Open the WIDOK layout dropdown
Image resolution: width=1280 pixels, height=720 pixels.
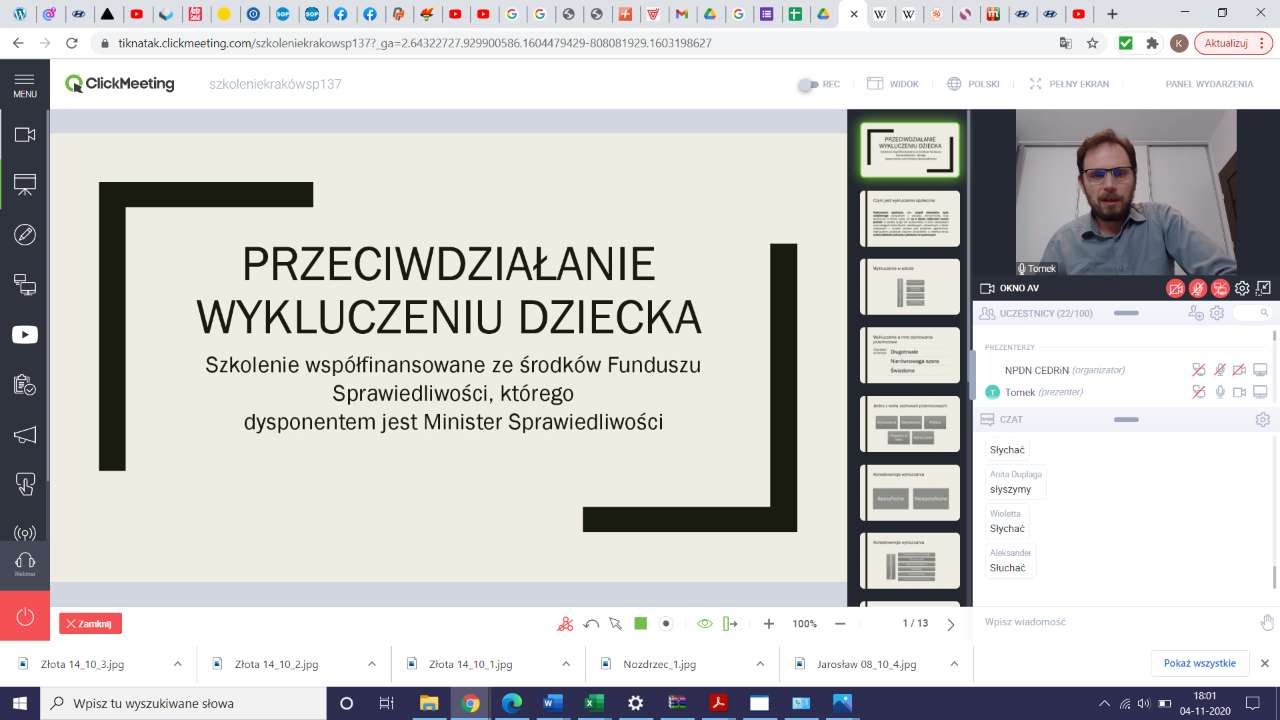click(893, 84)
